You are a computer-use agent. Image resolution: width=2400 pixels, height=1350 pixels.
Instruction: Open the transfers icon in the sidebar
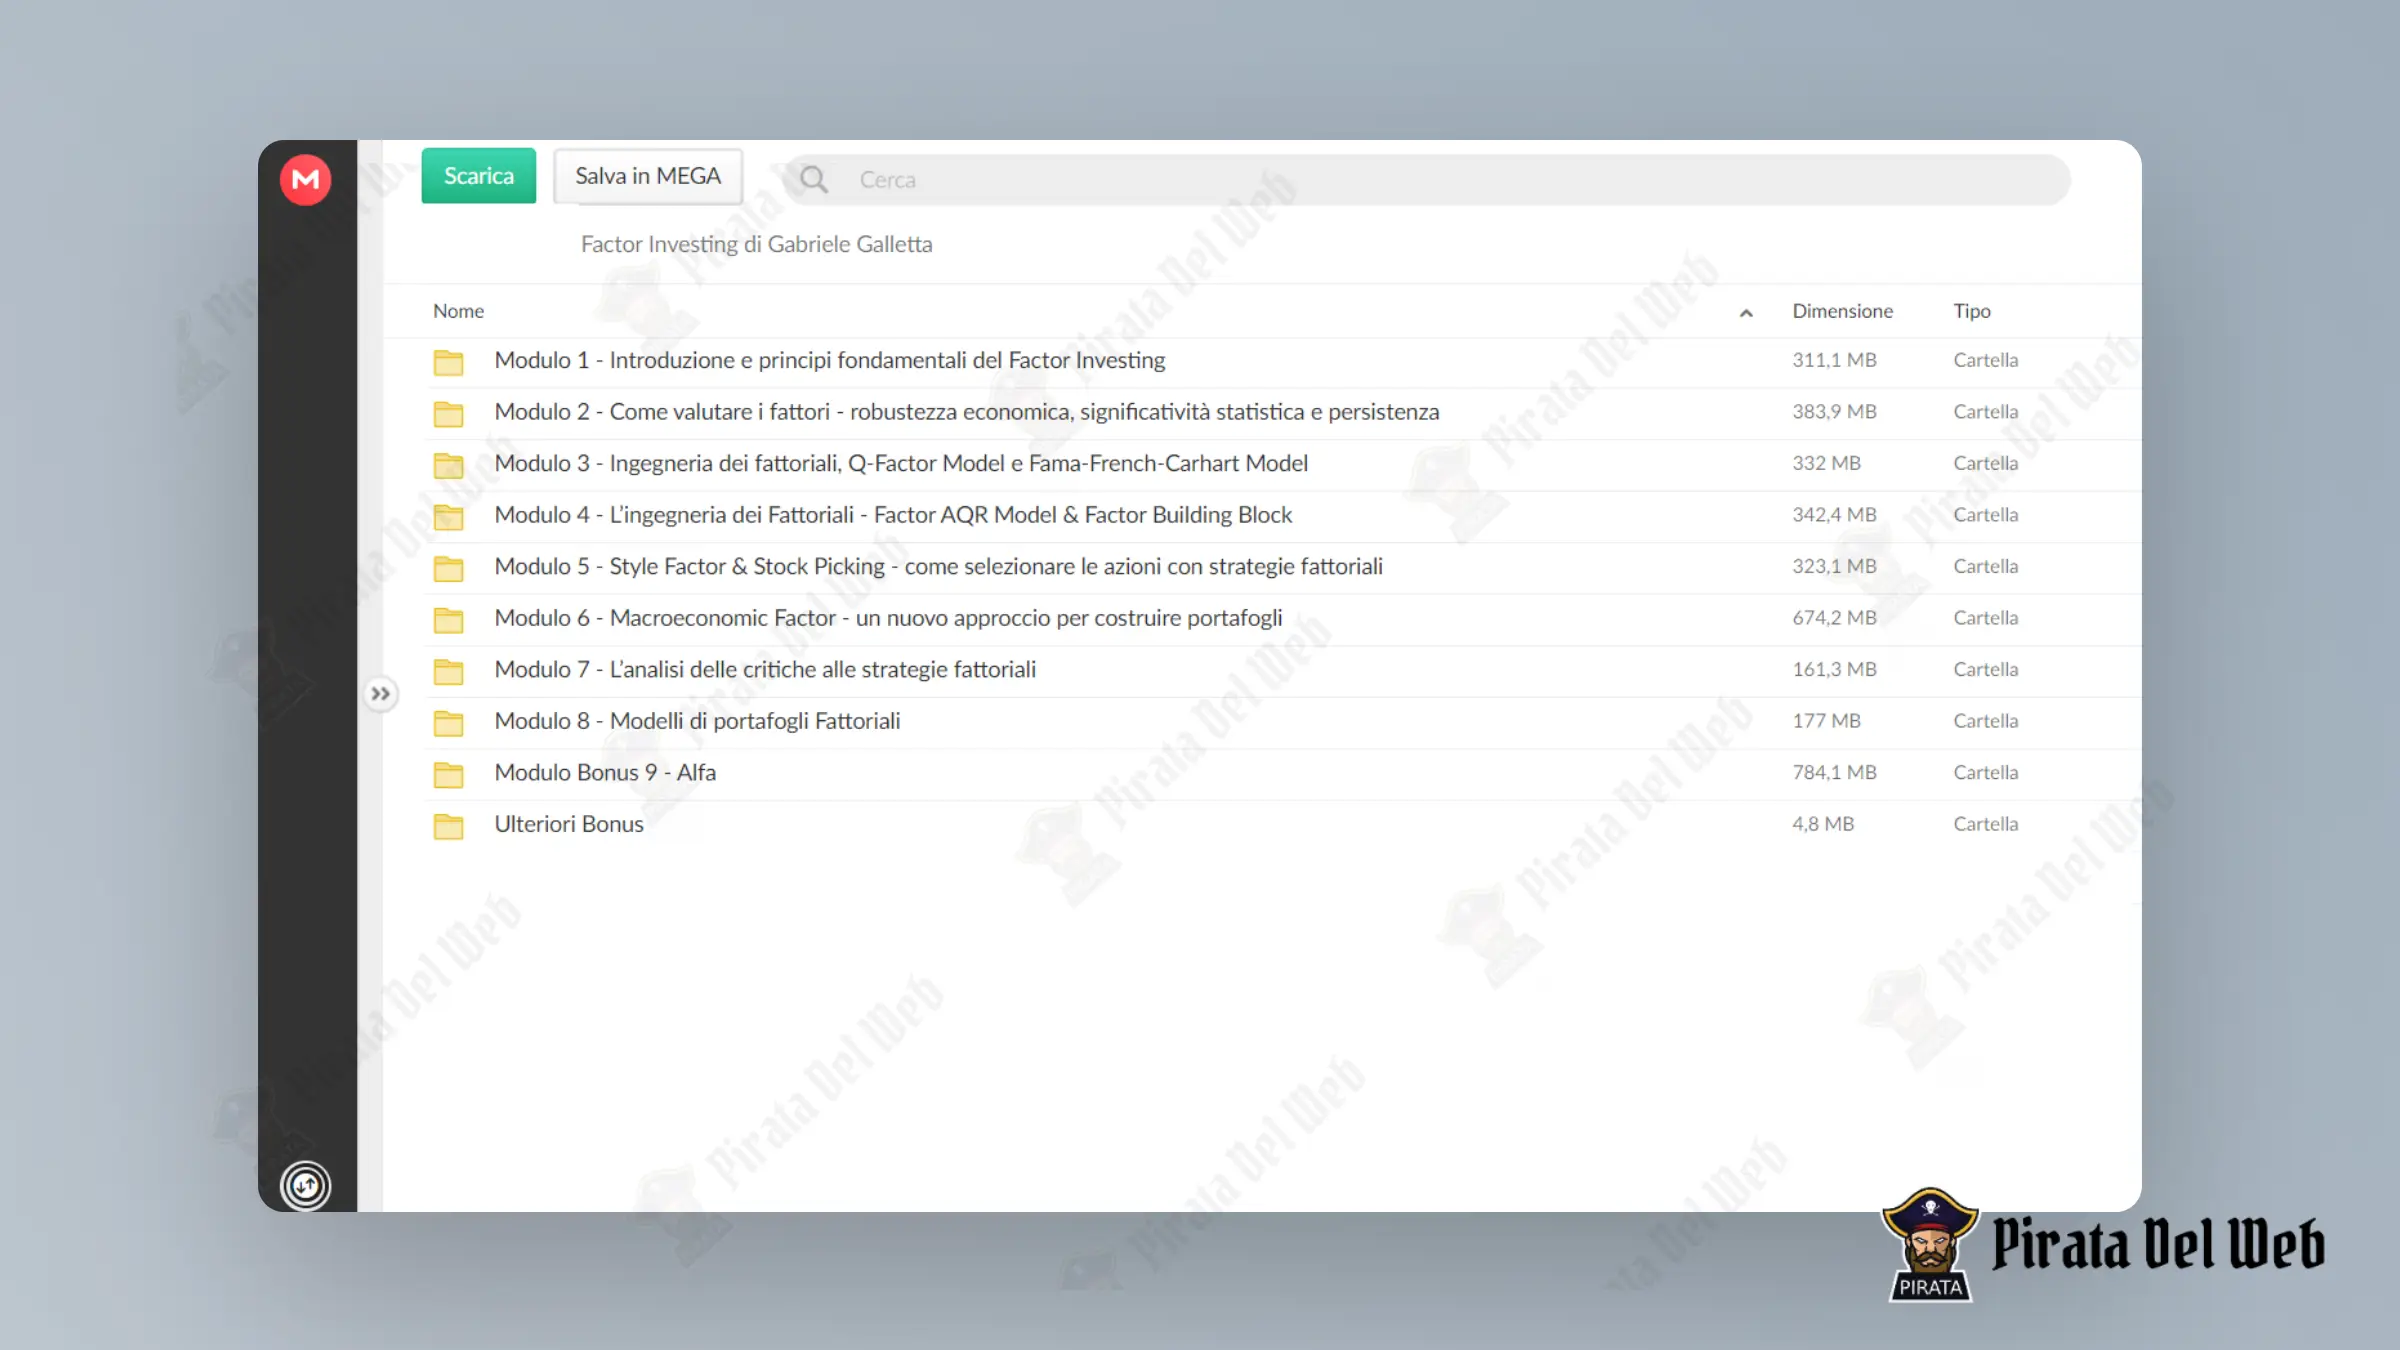point(305,1186)
